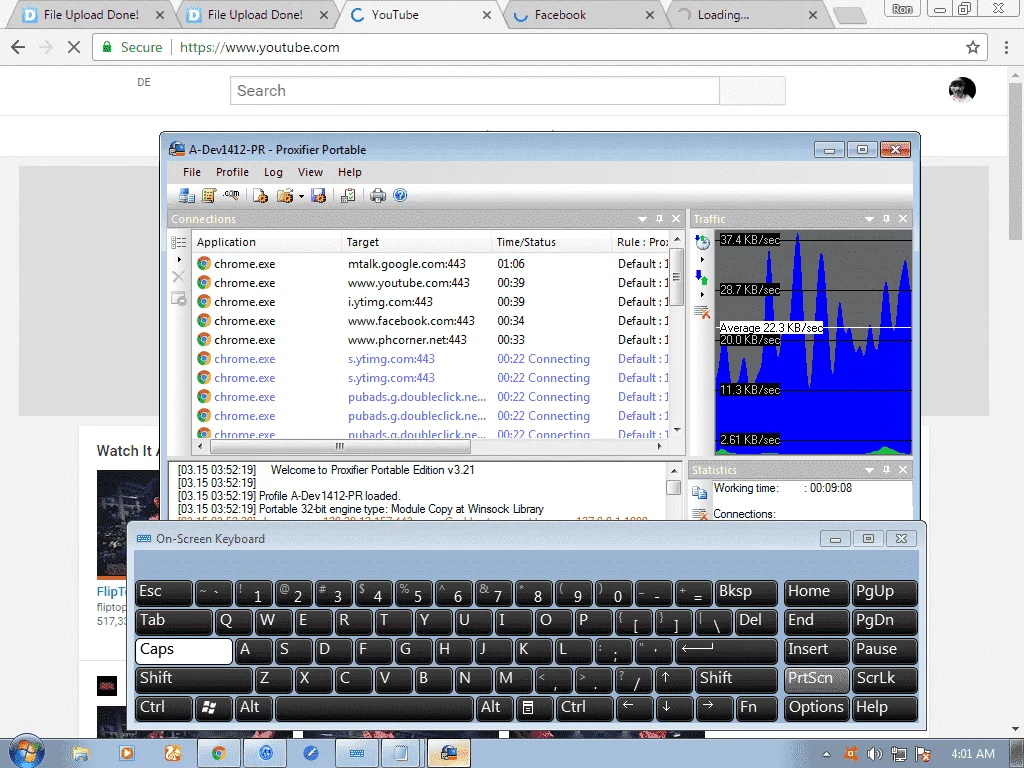Click the small arrow under Connections view icon
The height and width of the screenshot is (768, 1024).
click(x=179, y=259)
